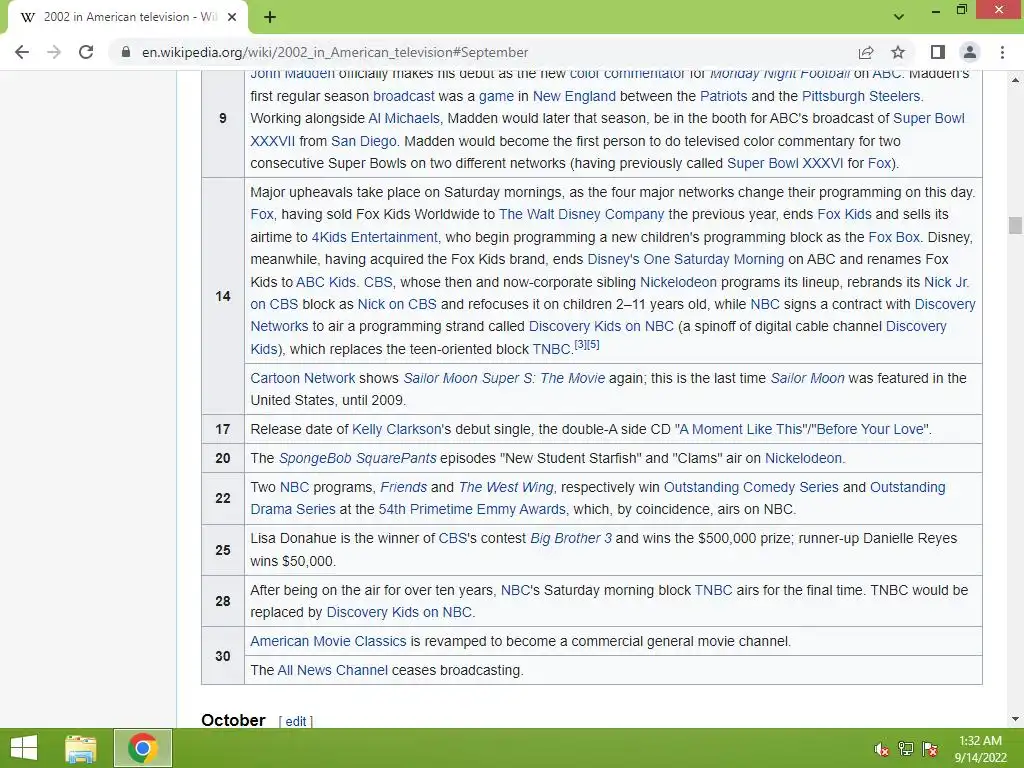Follow the Nick on CBS link
Viewport: 1024px width, 768px height.
396,304
